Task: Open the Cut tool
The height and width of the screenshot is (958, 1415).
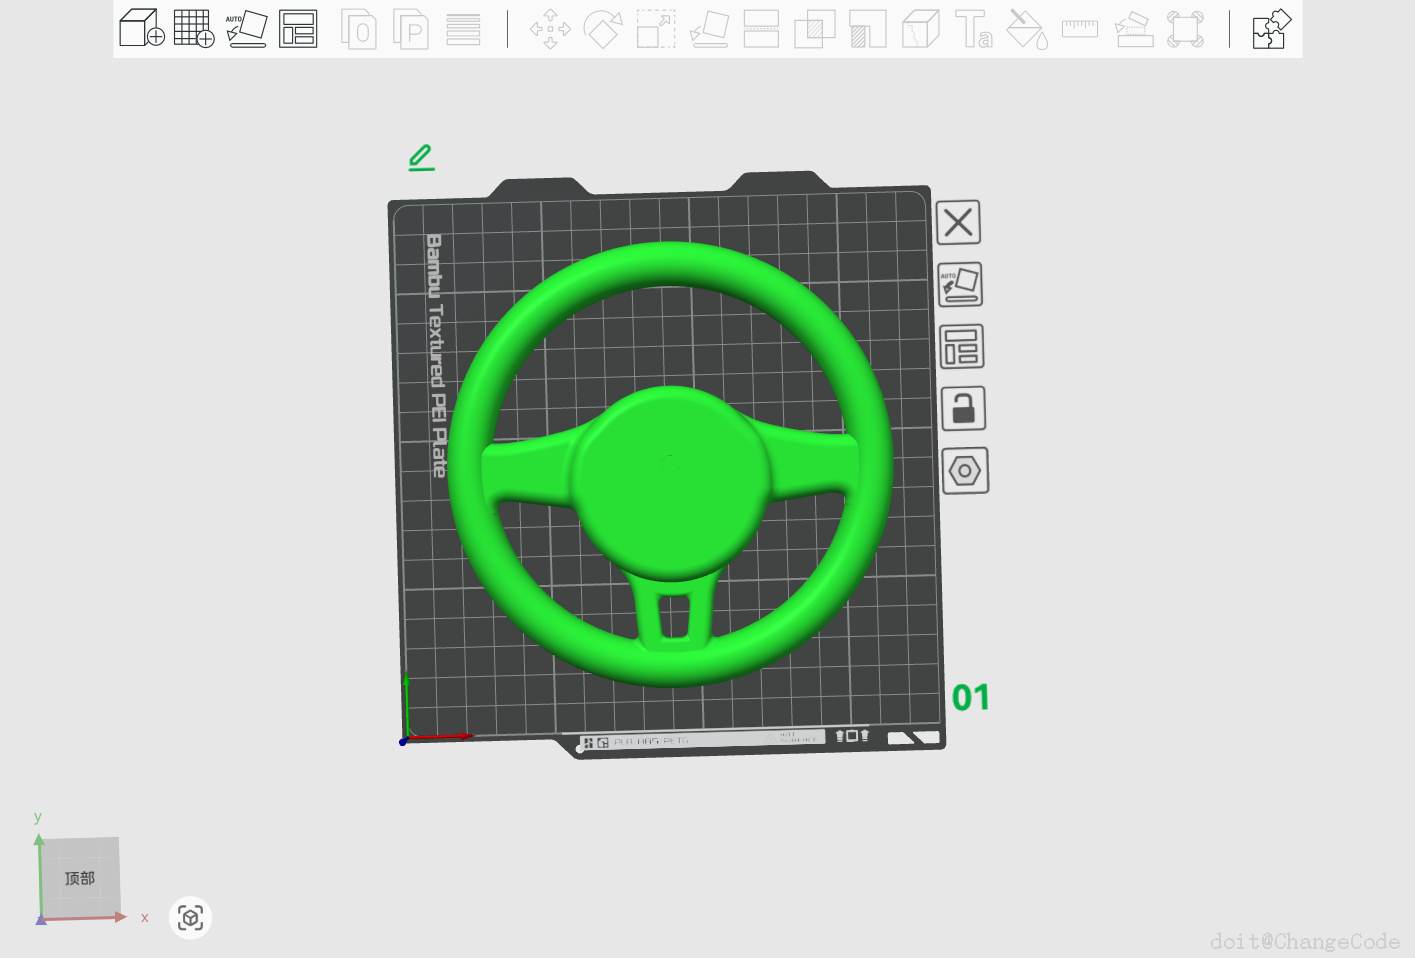Action: point(761,29)
